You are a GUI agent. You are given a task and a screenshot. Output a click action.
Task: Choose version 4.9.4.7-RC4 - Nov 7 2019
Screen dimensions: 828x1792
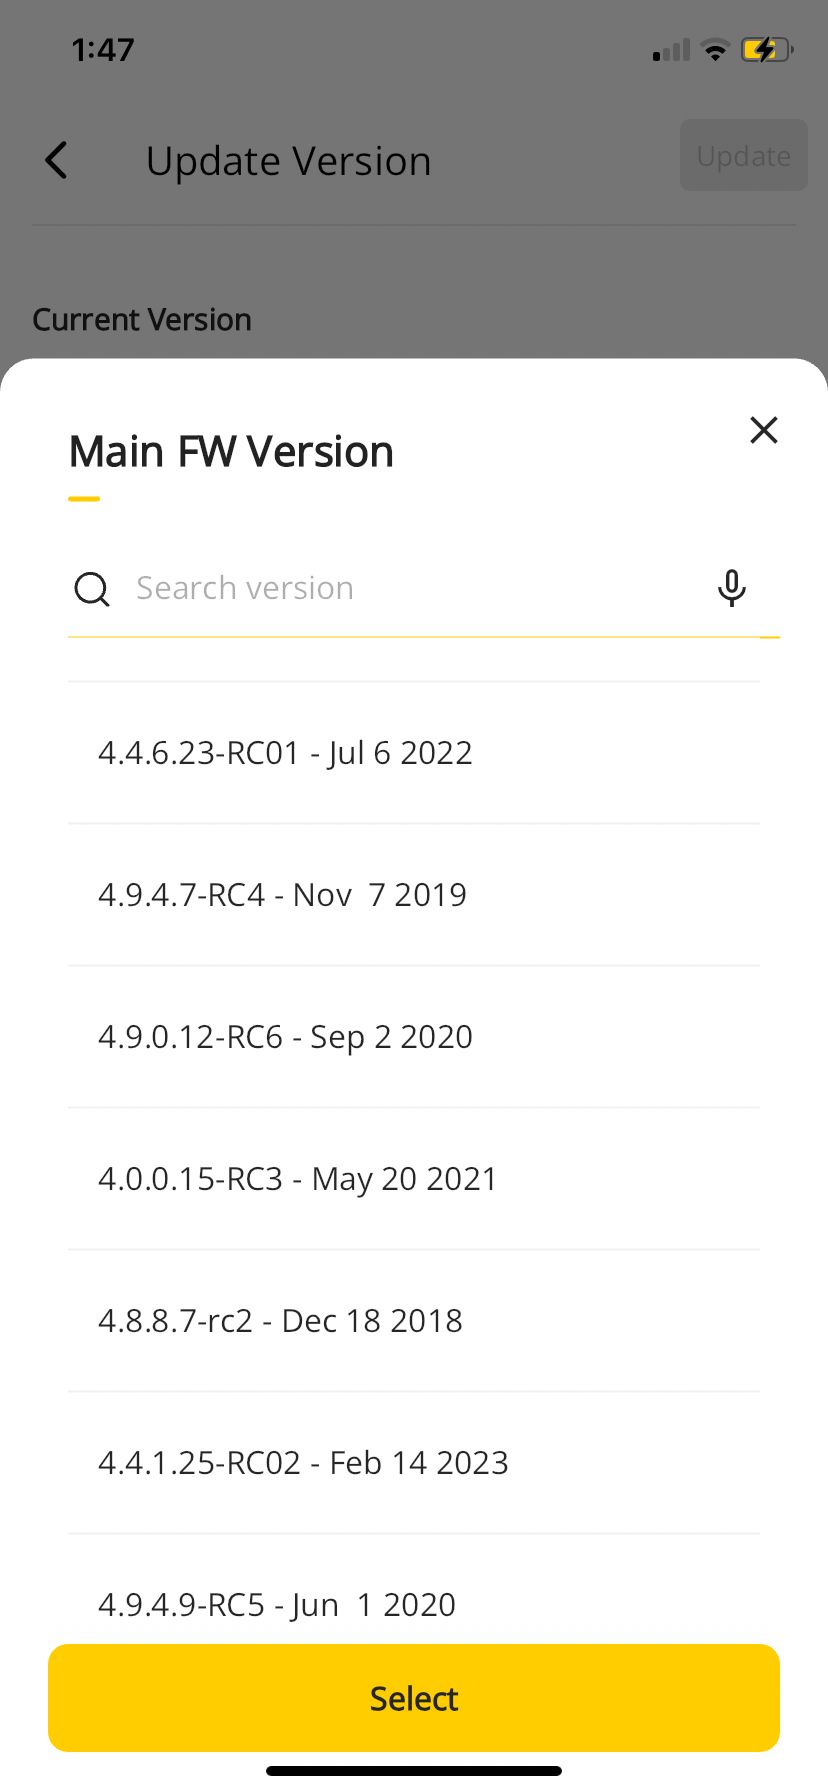[414, 895]
